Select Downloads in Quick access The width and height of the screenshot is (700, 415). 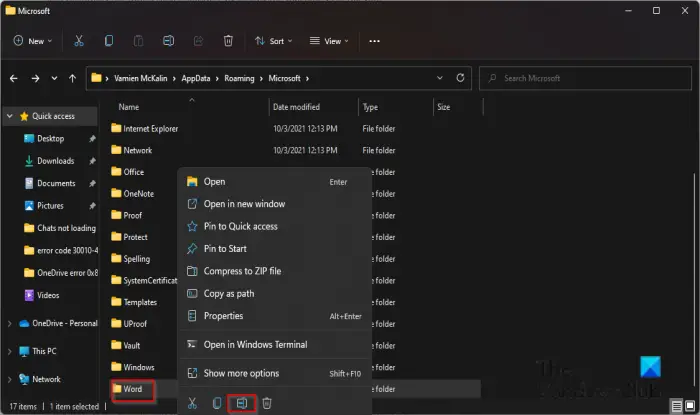click(55, 161)
